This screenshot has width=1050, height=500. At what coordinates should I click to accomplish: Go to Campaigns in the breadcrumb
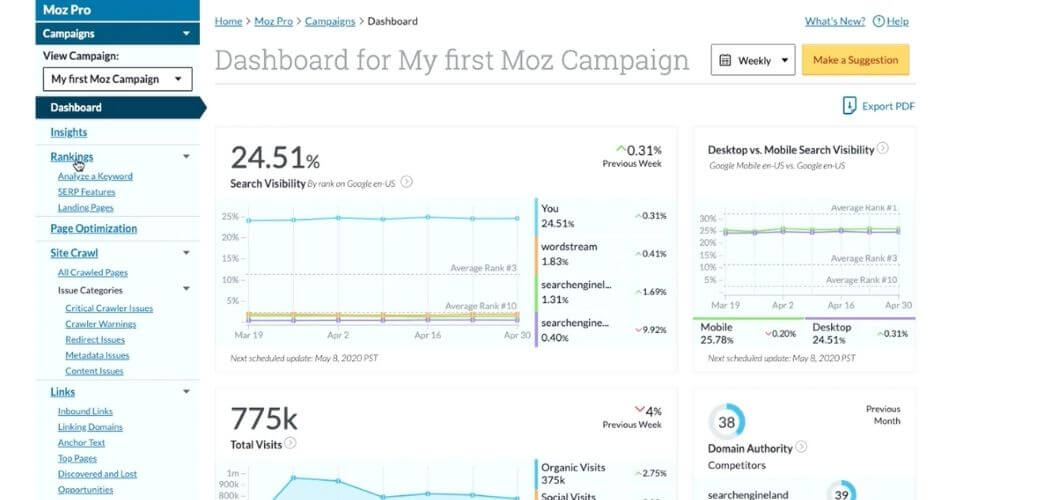(330, 21)
